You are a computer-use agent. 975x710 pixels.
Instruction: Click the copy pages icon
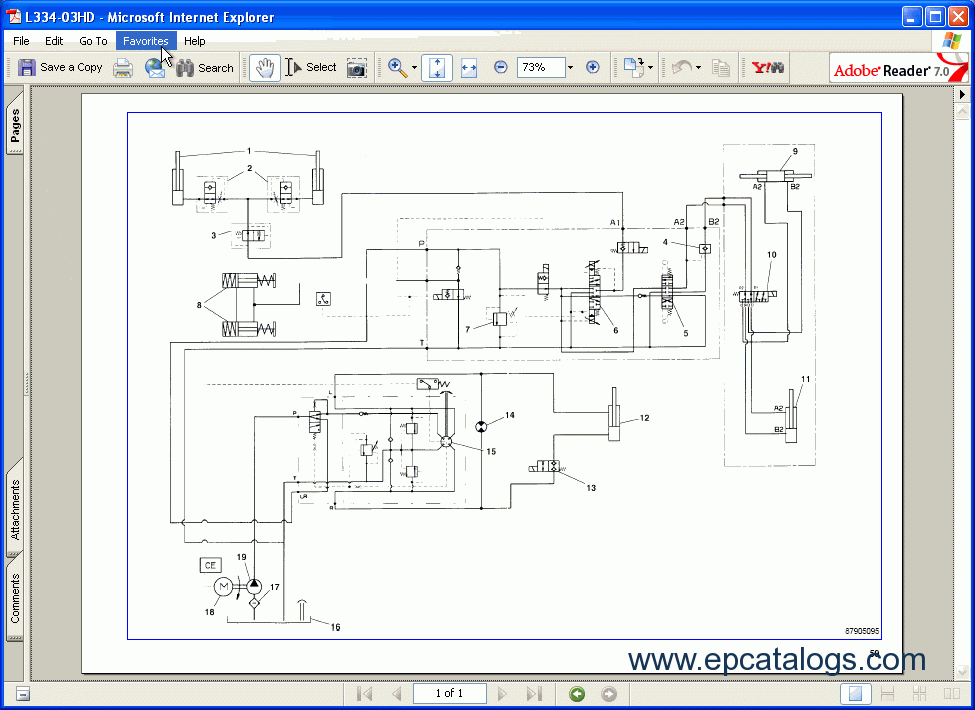[721, 67]
